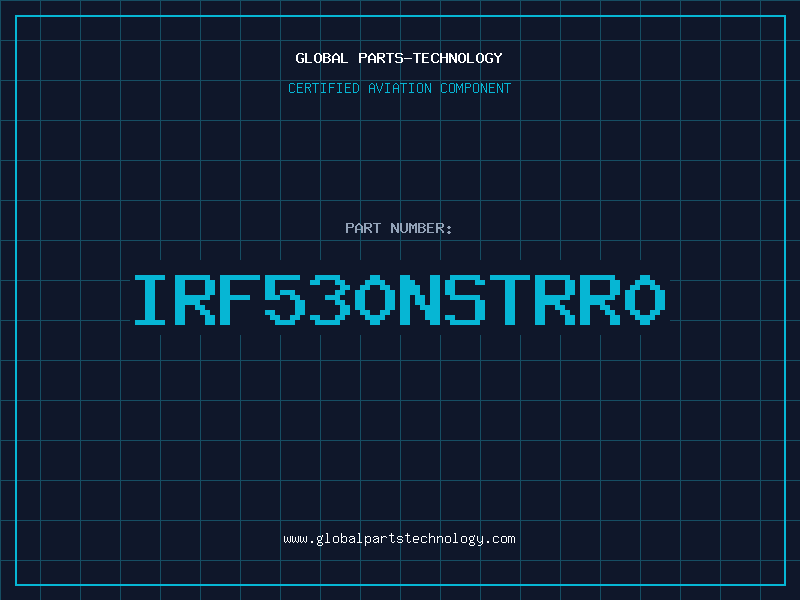Open the www.globalpartstechnology.com link
The image size is (800, 600).
point(399,539)
